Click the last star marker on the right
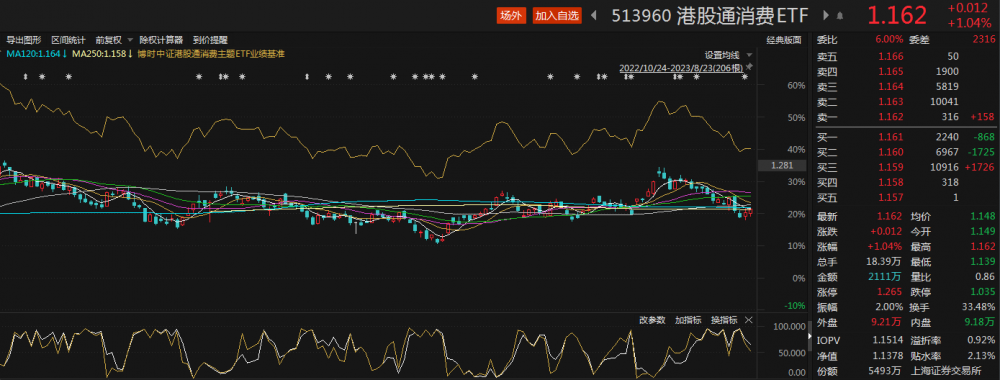This screenshot has width=1000, height=380. pyautogui.click(x=745, y=77)
